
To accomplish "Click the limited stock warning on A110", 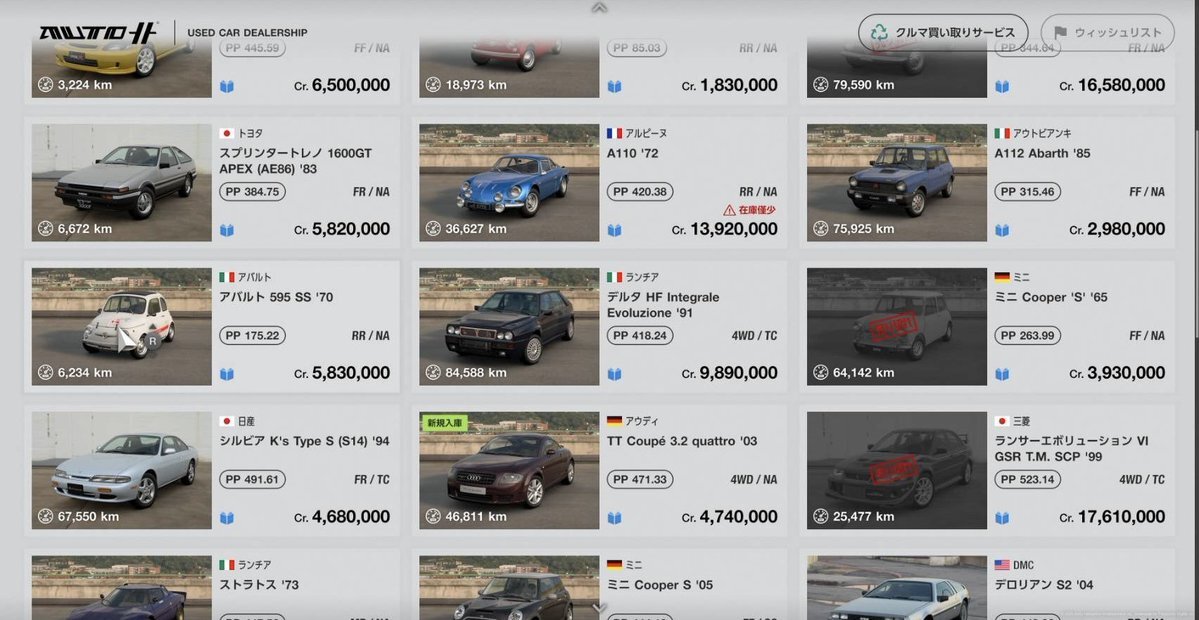I will point(750,210).
